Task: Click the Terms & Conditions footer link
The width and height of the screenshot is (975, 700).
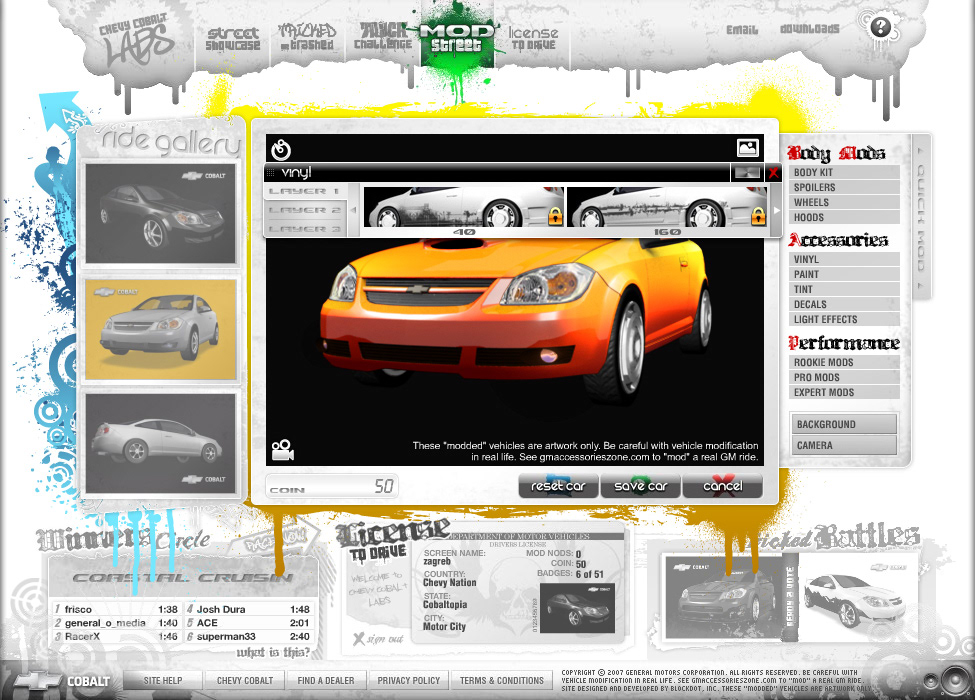Action: pos(502,681)
